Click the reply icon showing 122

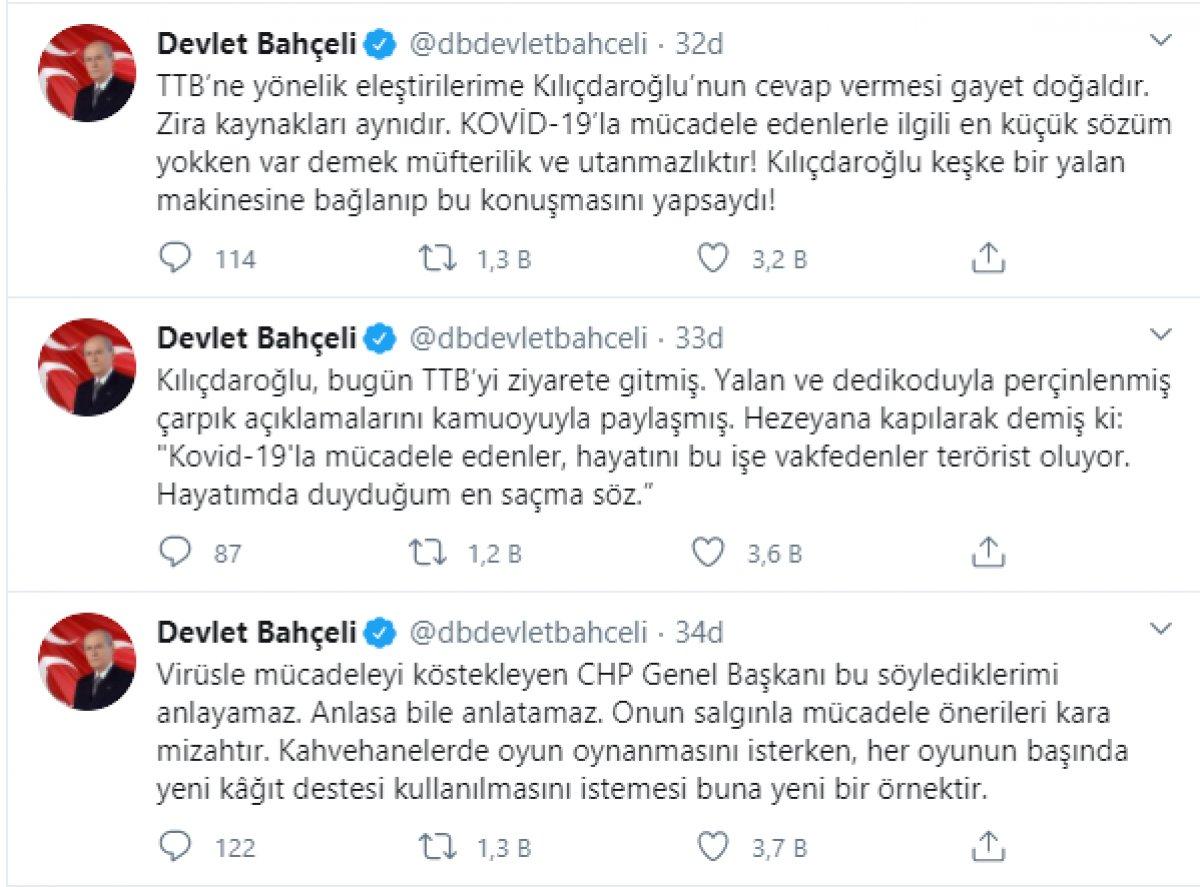click(176, 845)
